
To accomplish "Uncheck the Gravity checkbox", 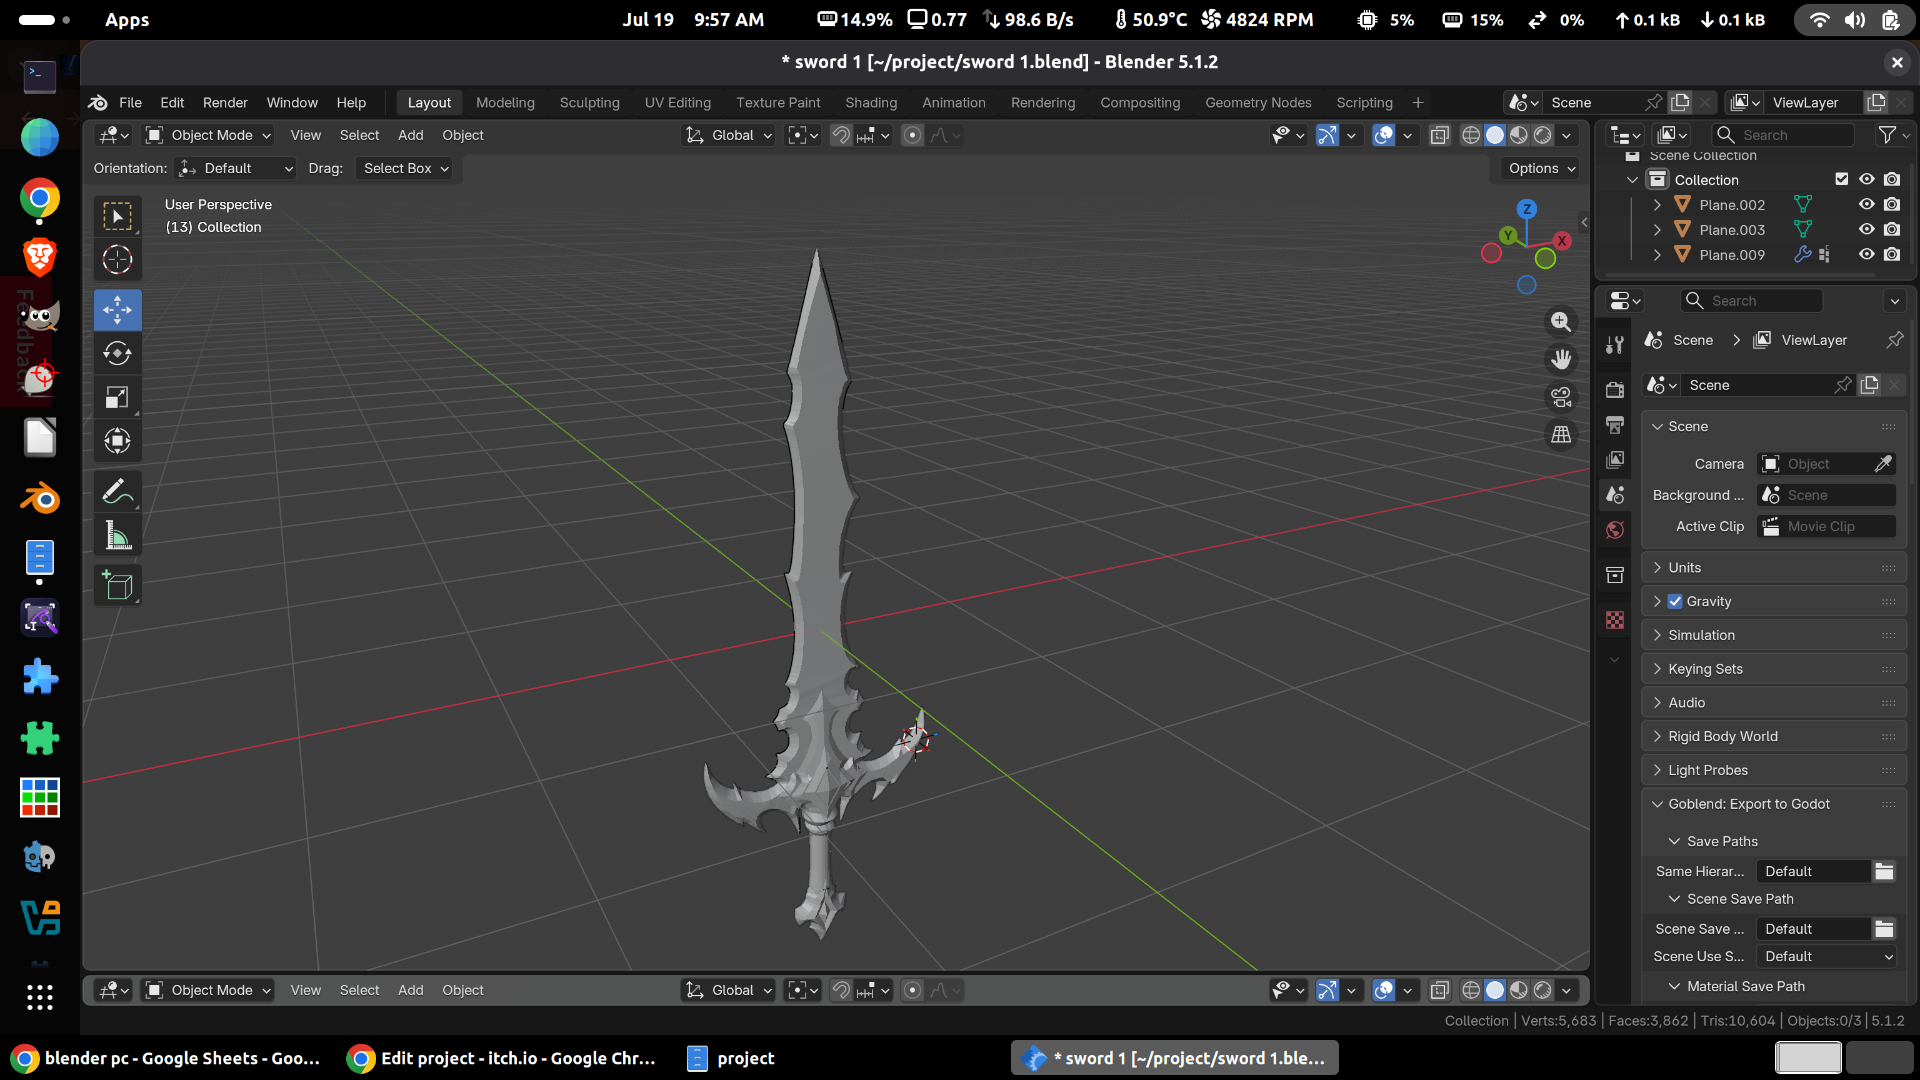I will [x=1675, y=601].
